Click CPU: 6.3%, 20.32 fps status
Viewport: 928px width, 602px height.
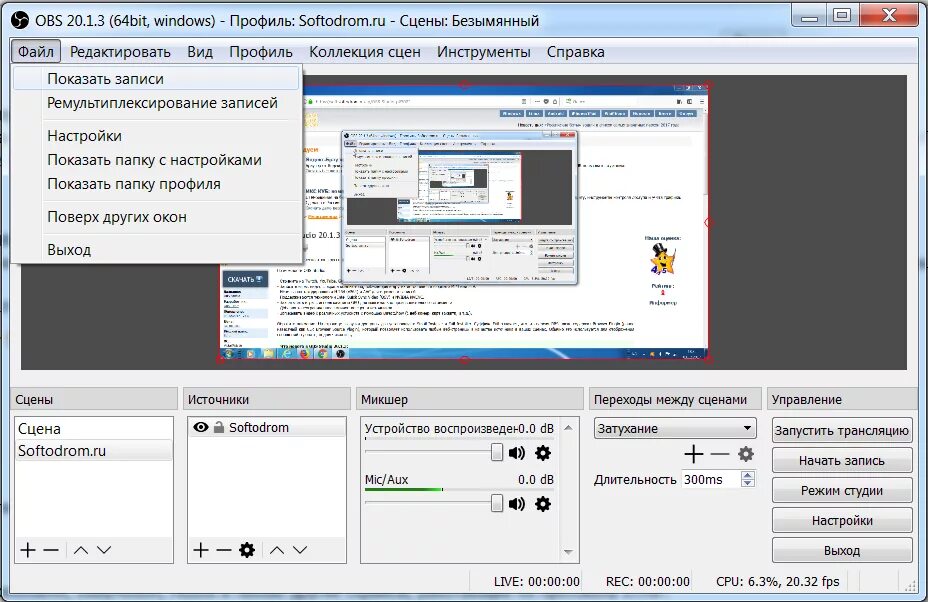(778, 582)
